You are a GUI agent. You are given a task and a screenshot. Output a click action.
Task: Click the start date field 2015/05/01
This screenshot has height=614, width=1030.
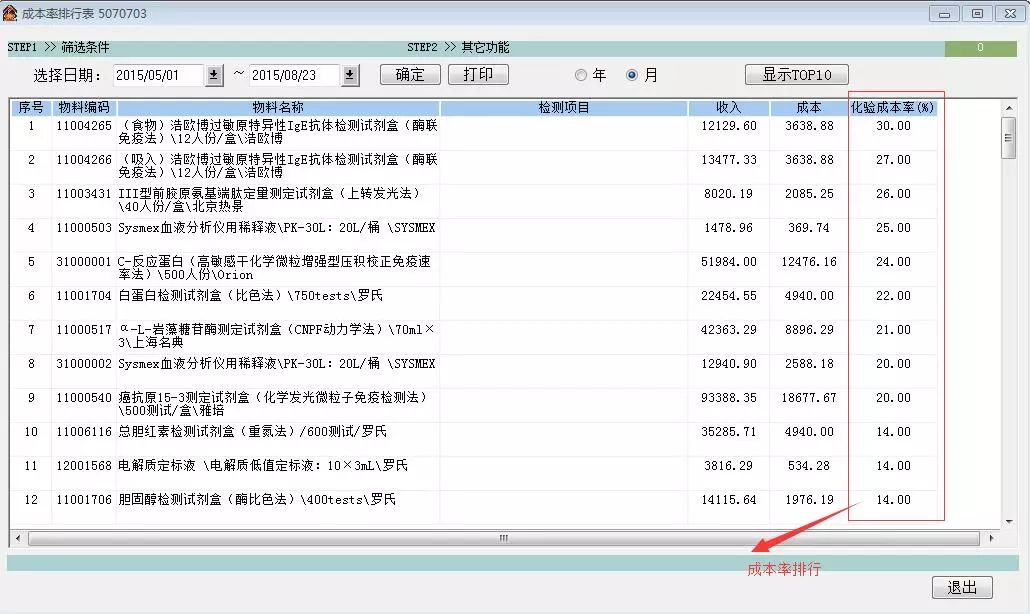click(158, 75)
